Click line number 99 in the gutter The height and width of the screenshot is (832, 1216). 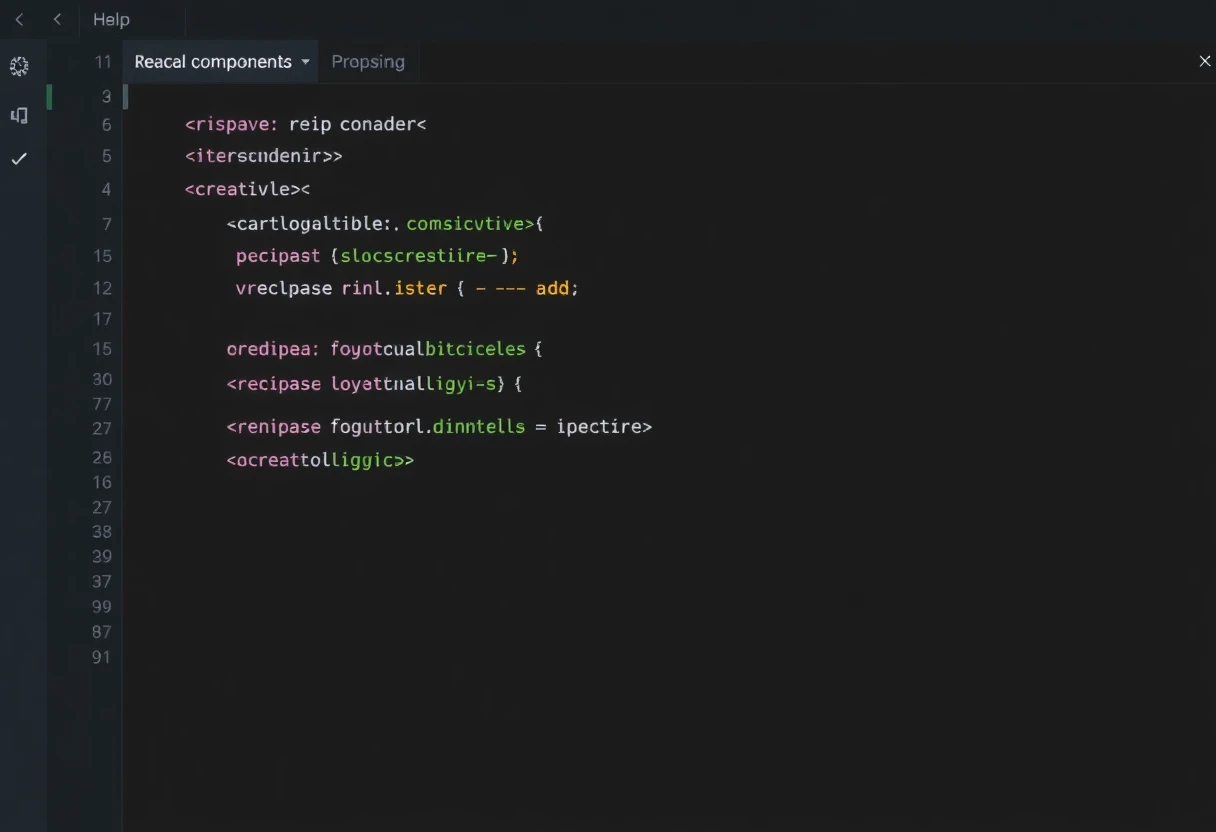[102, 606]
